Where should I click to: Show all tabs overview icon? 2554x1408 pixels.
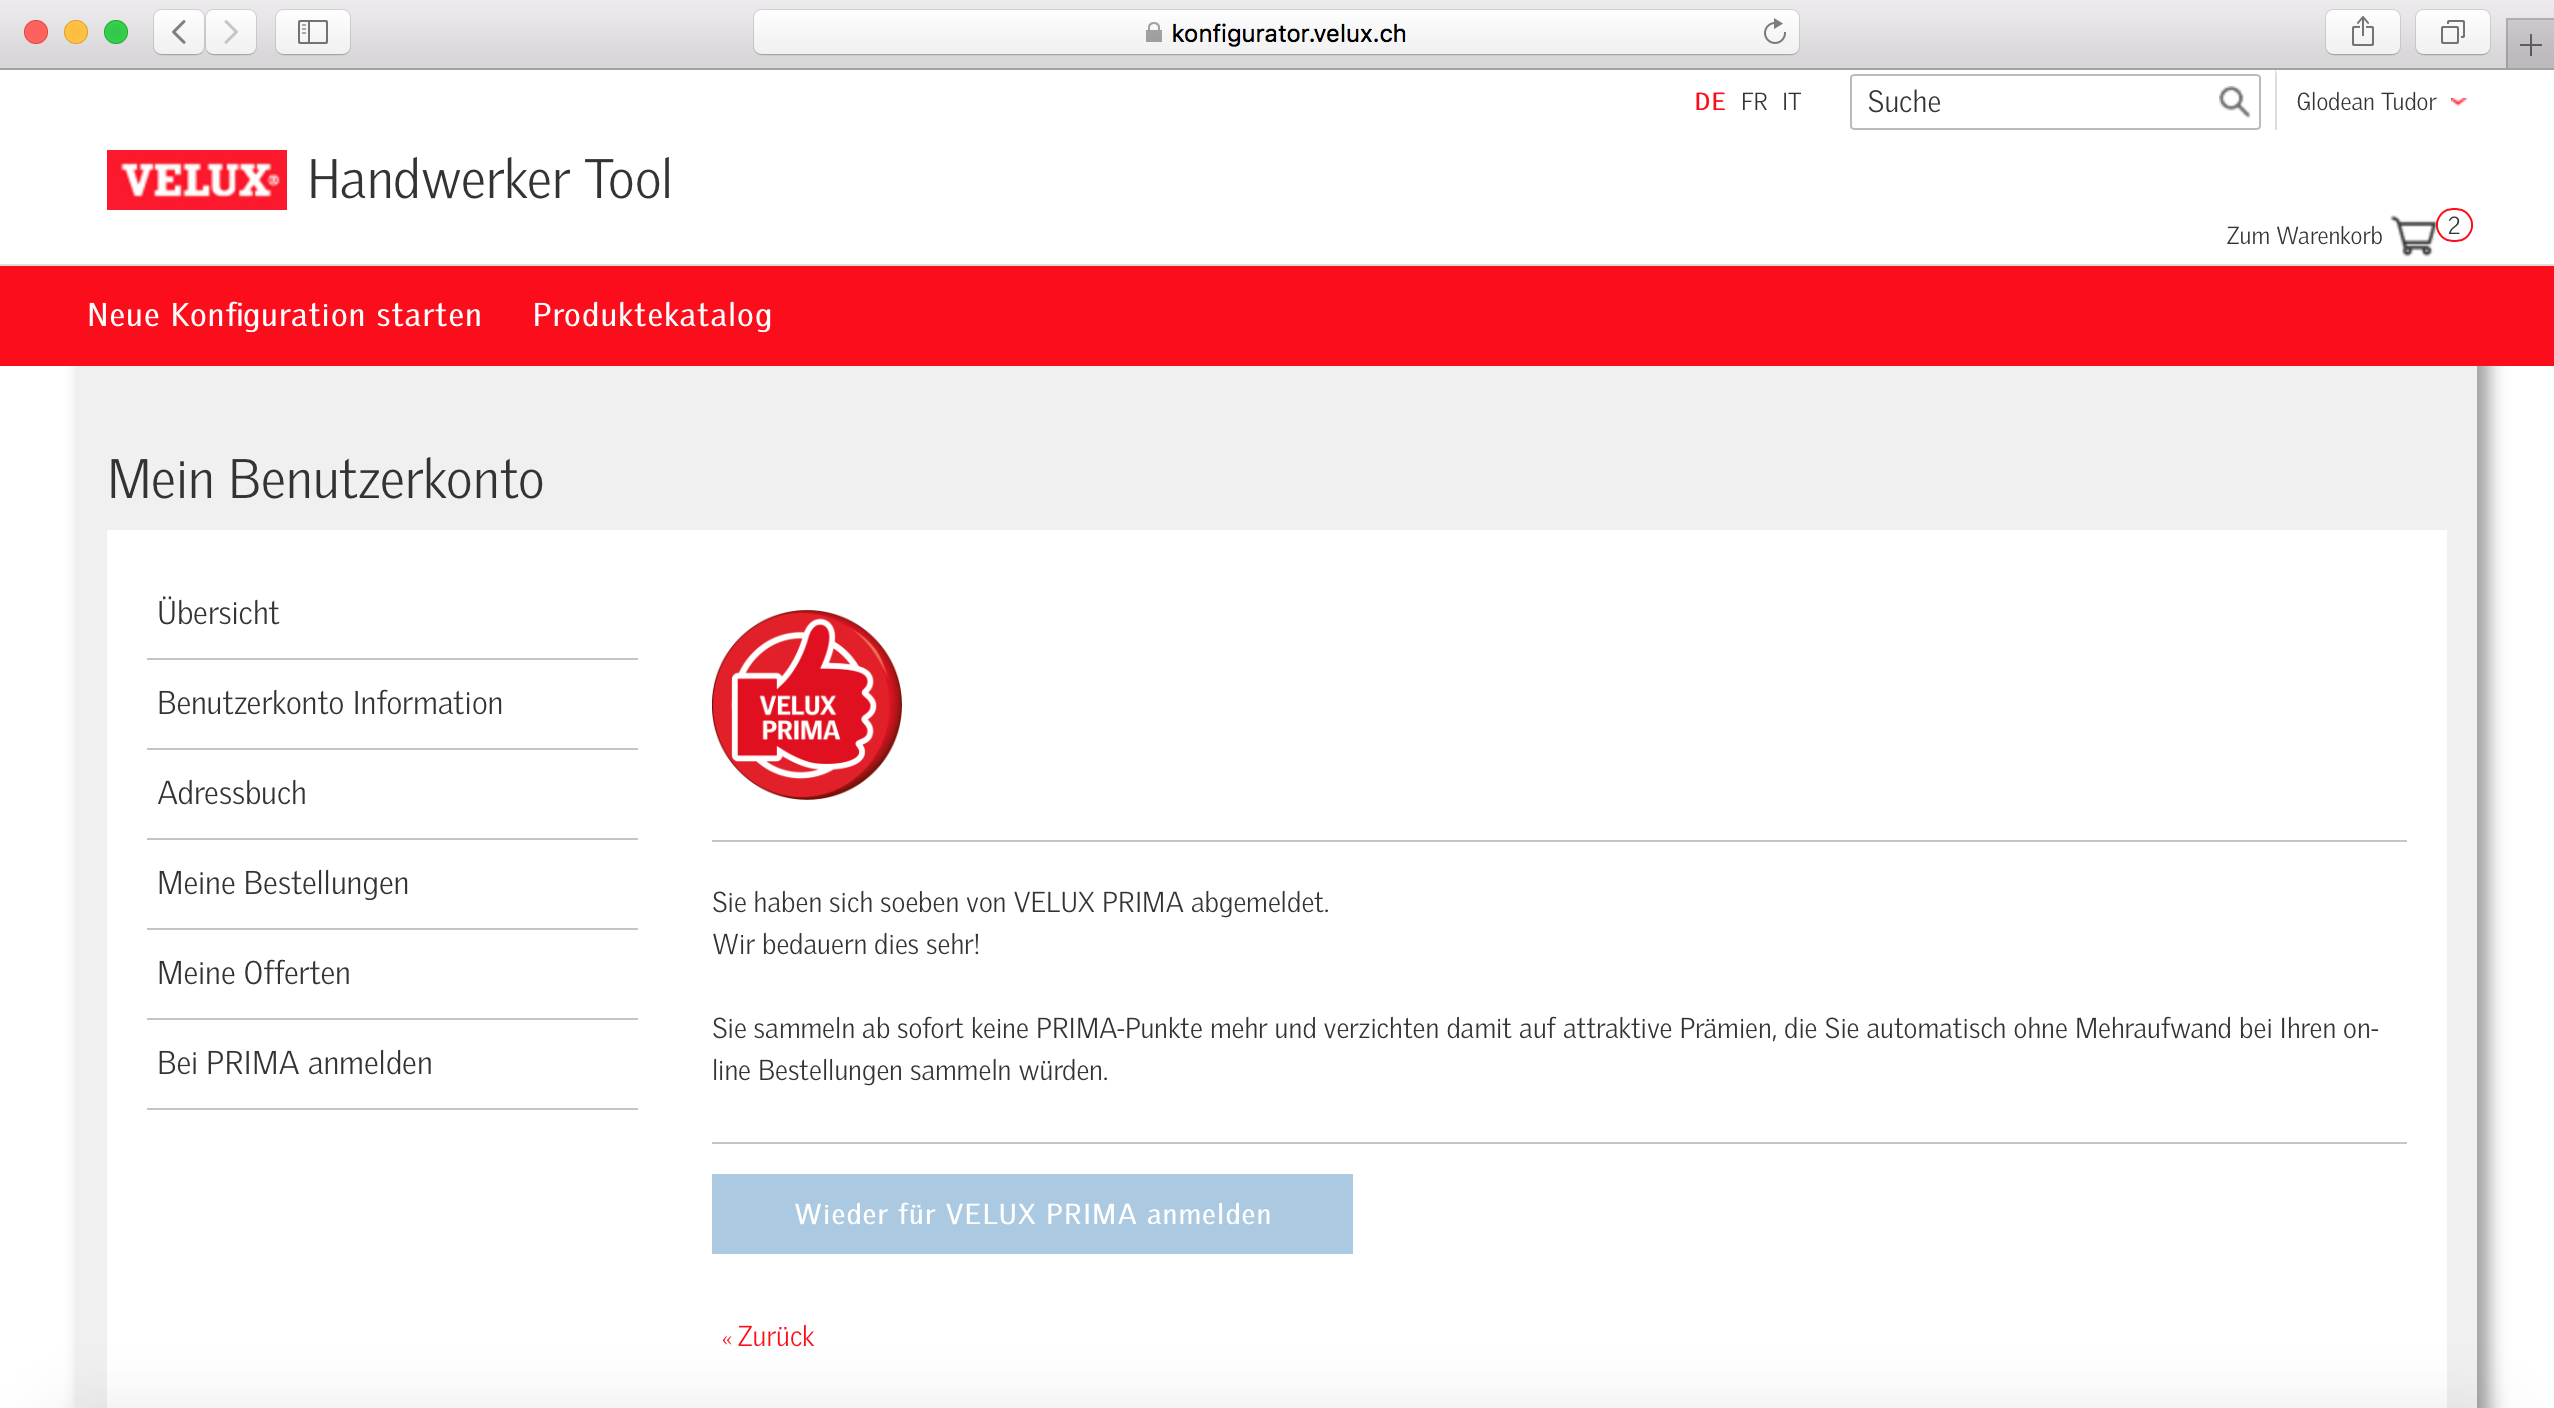[x=2452, y=32]
